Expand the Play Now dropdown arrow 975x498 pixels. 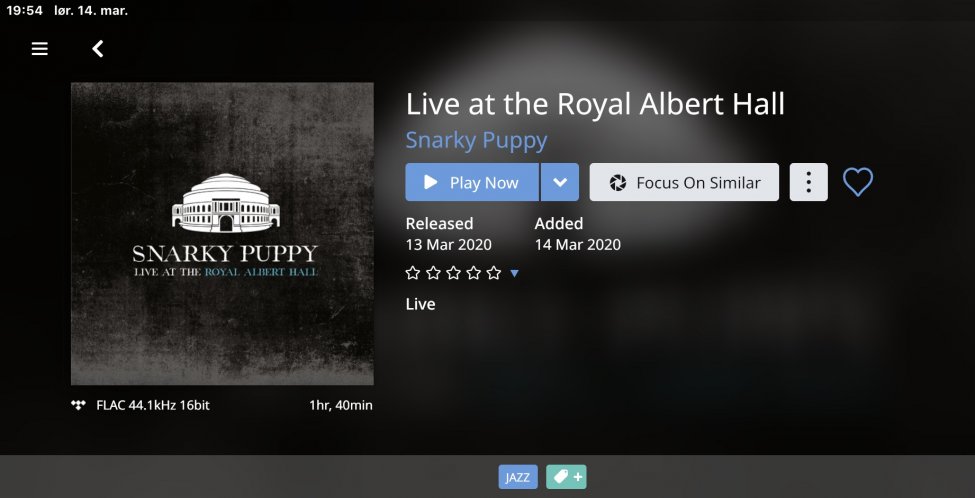coord(560,182)
